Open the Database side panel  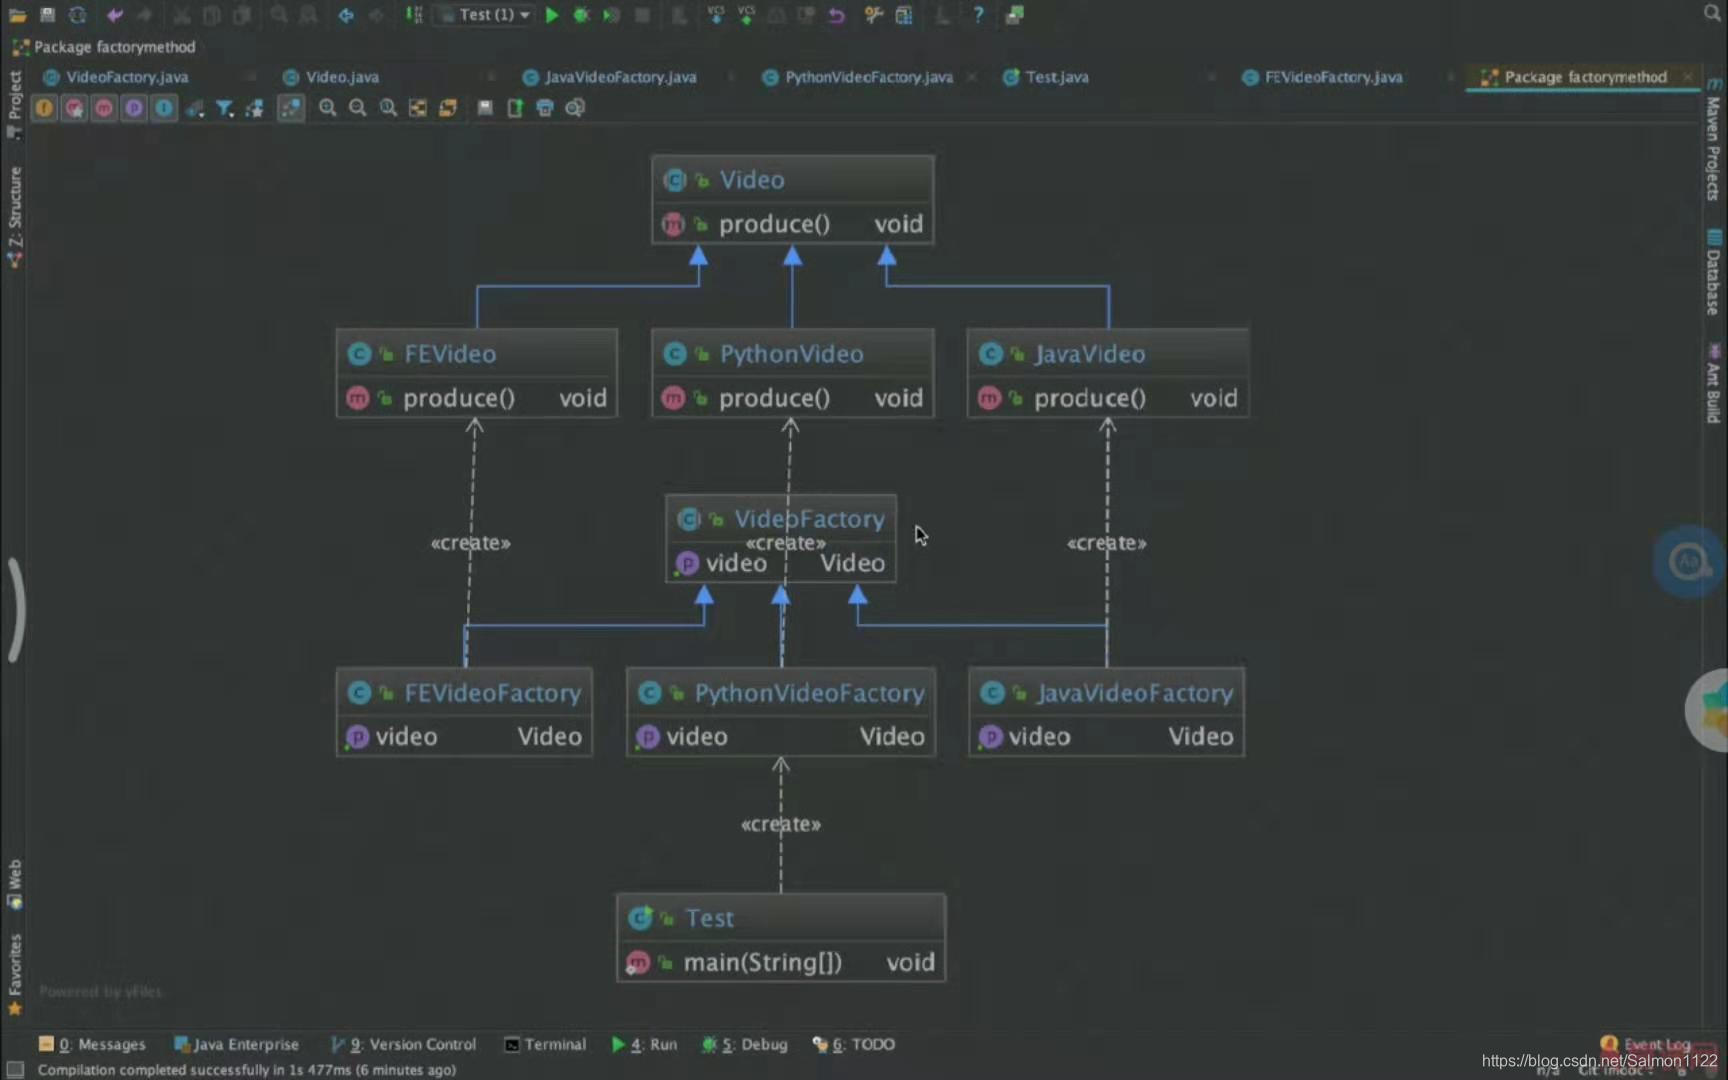[1714, 272]
